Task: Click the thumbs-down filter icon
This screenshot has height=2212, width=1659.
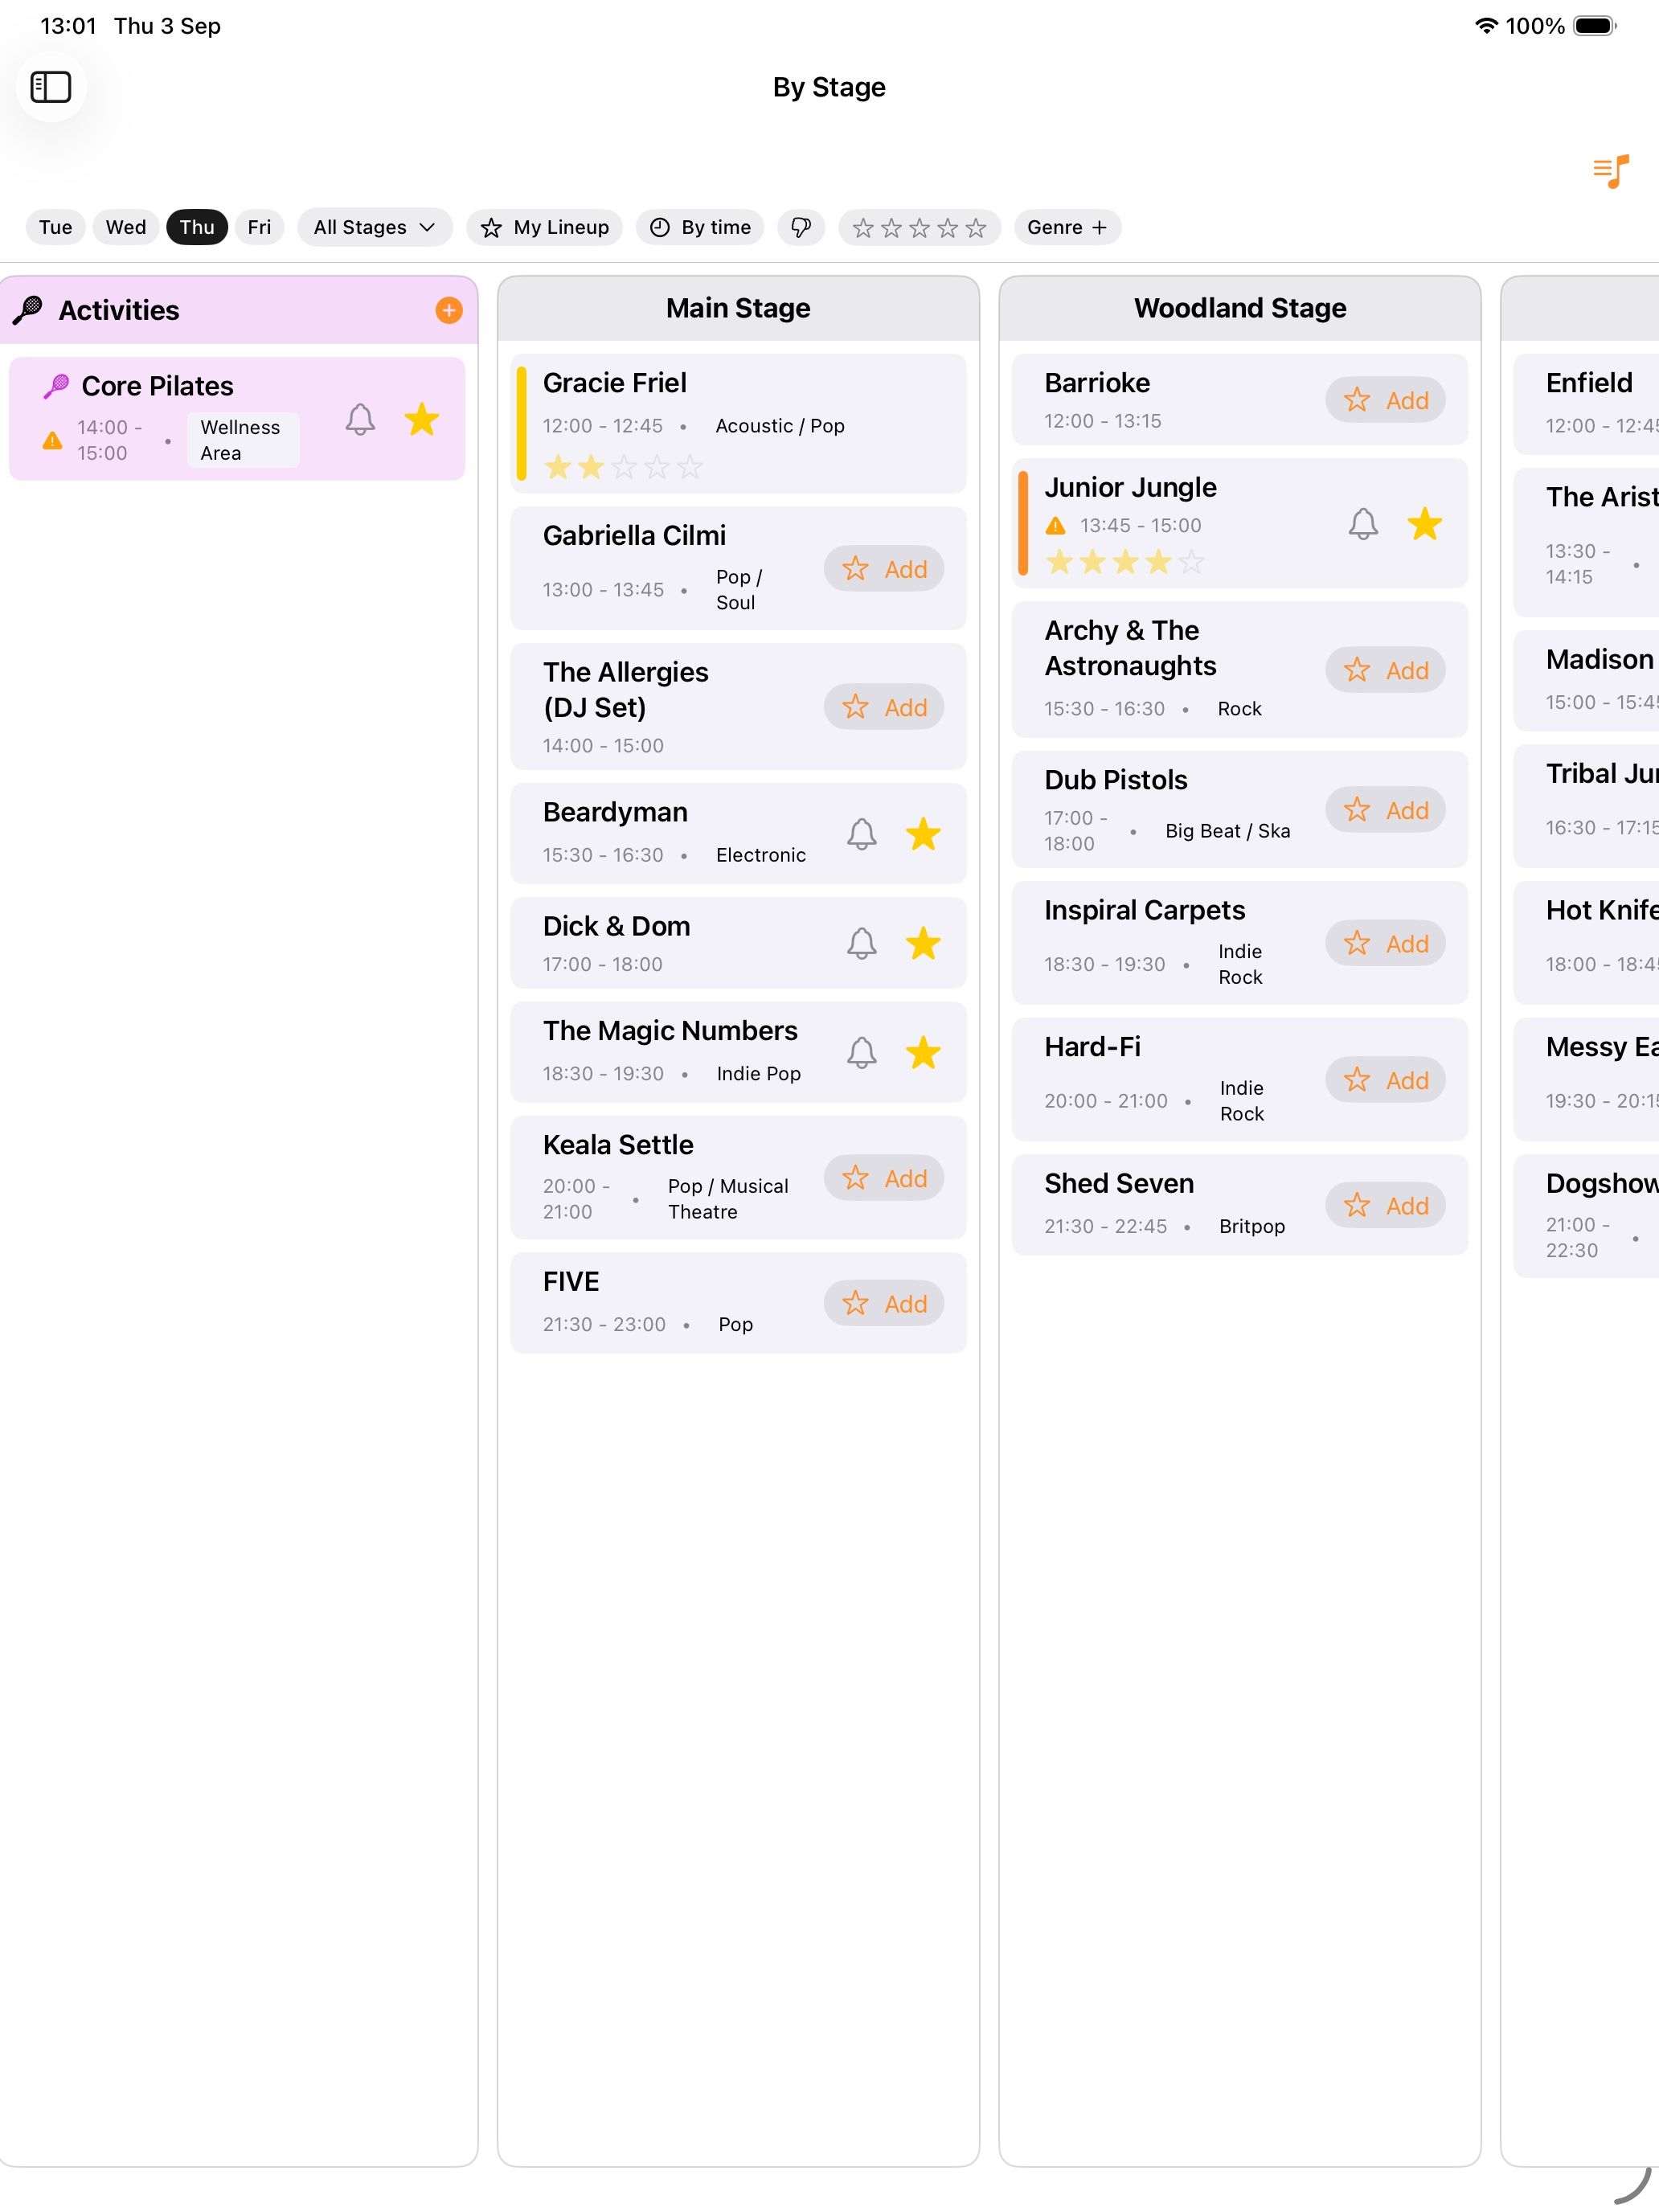Action: click(x=801, y=227)
